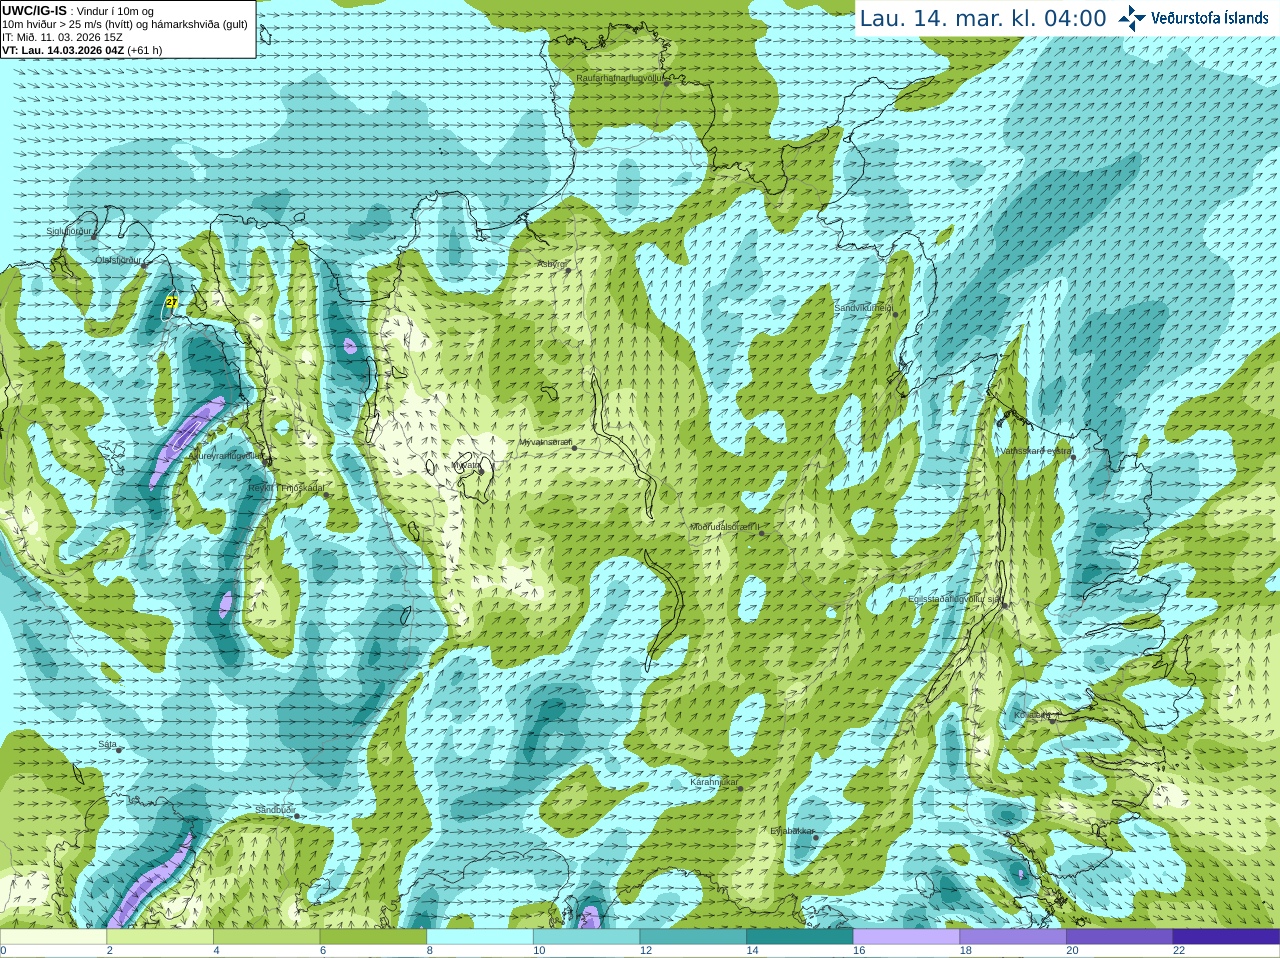Click the legend scale value '8'
The image size is (1280, 958).
(x=430, y=951)
